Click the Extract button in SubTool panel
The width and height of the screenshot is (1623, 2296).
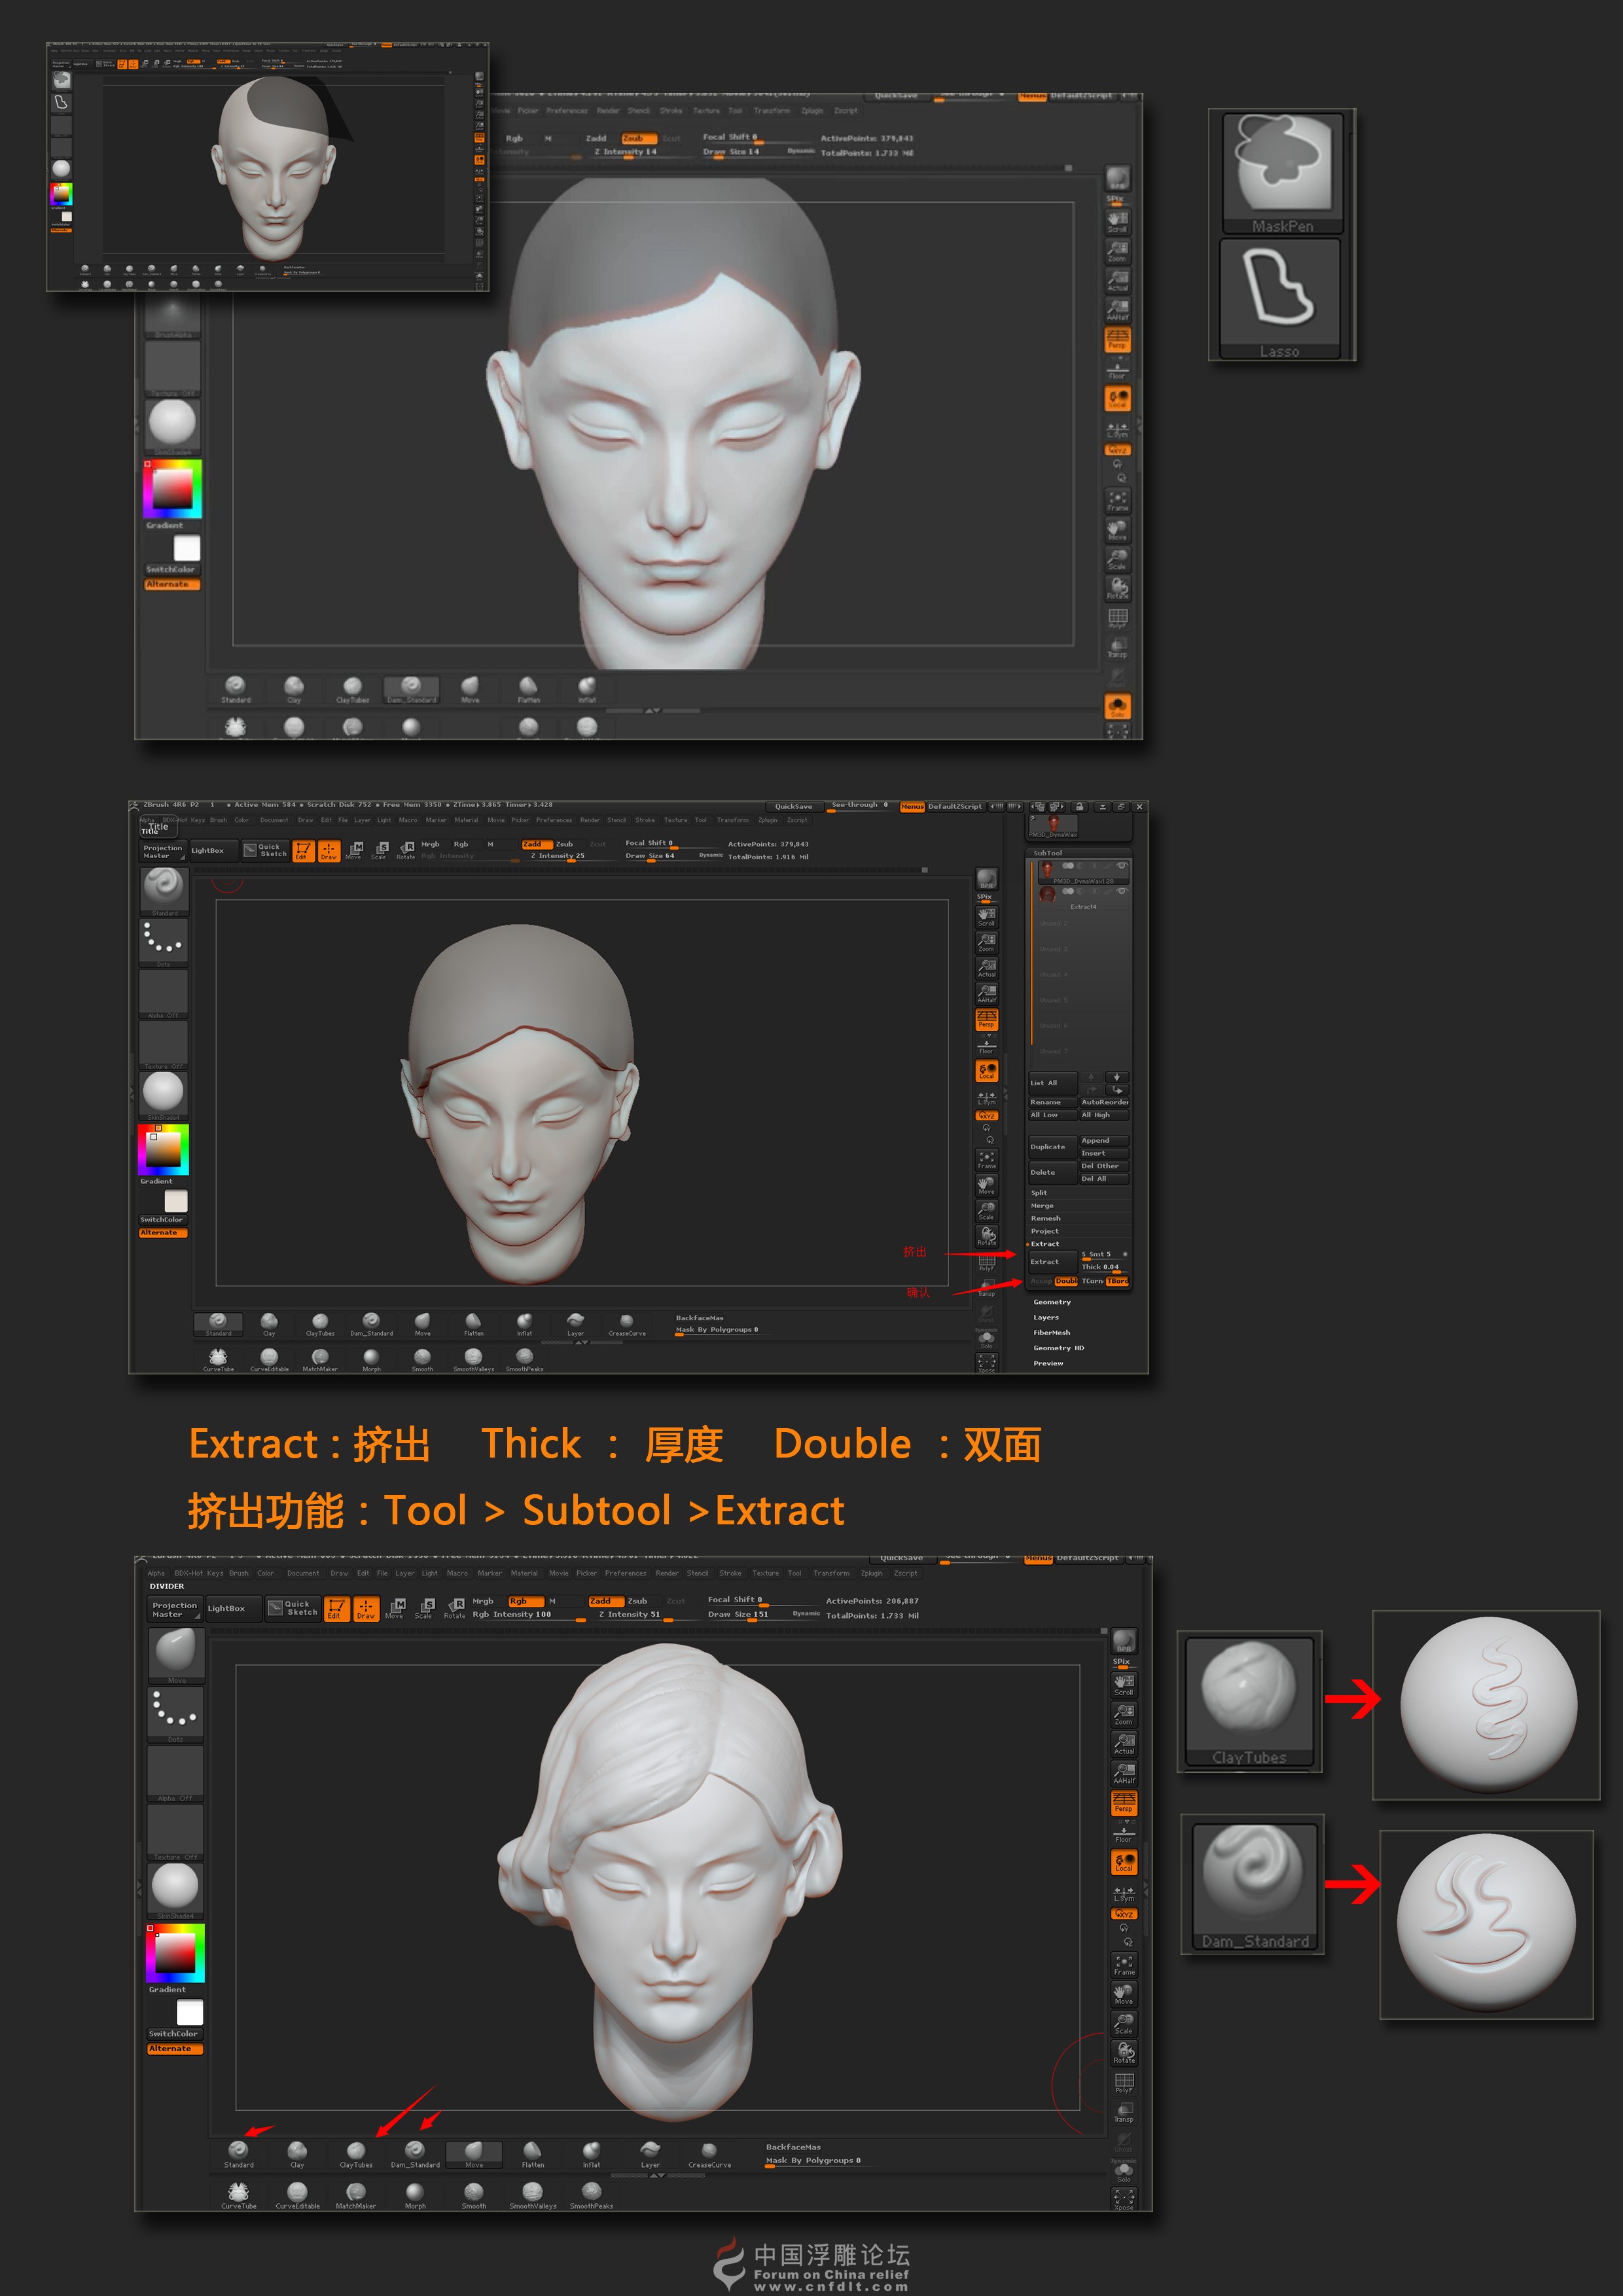pyautogui.click(x=1052, y=1262)
